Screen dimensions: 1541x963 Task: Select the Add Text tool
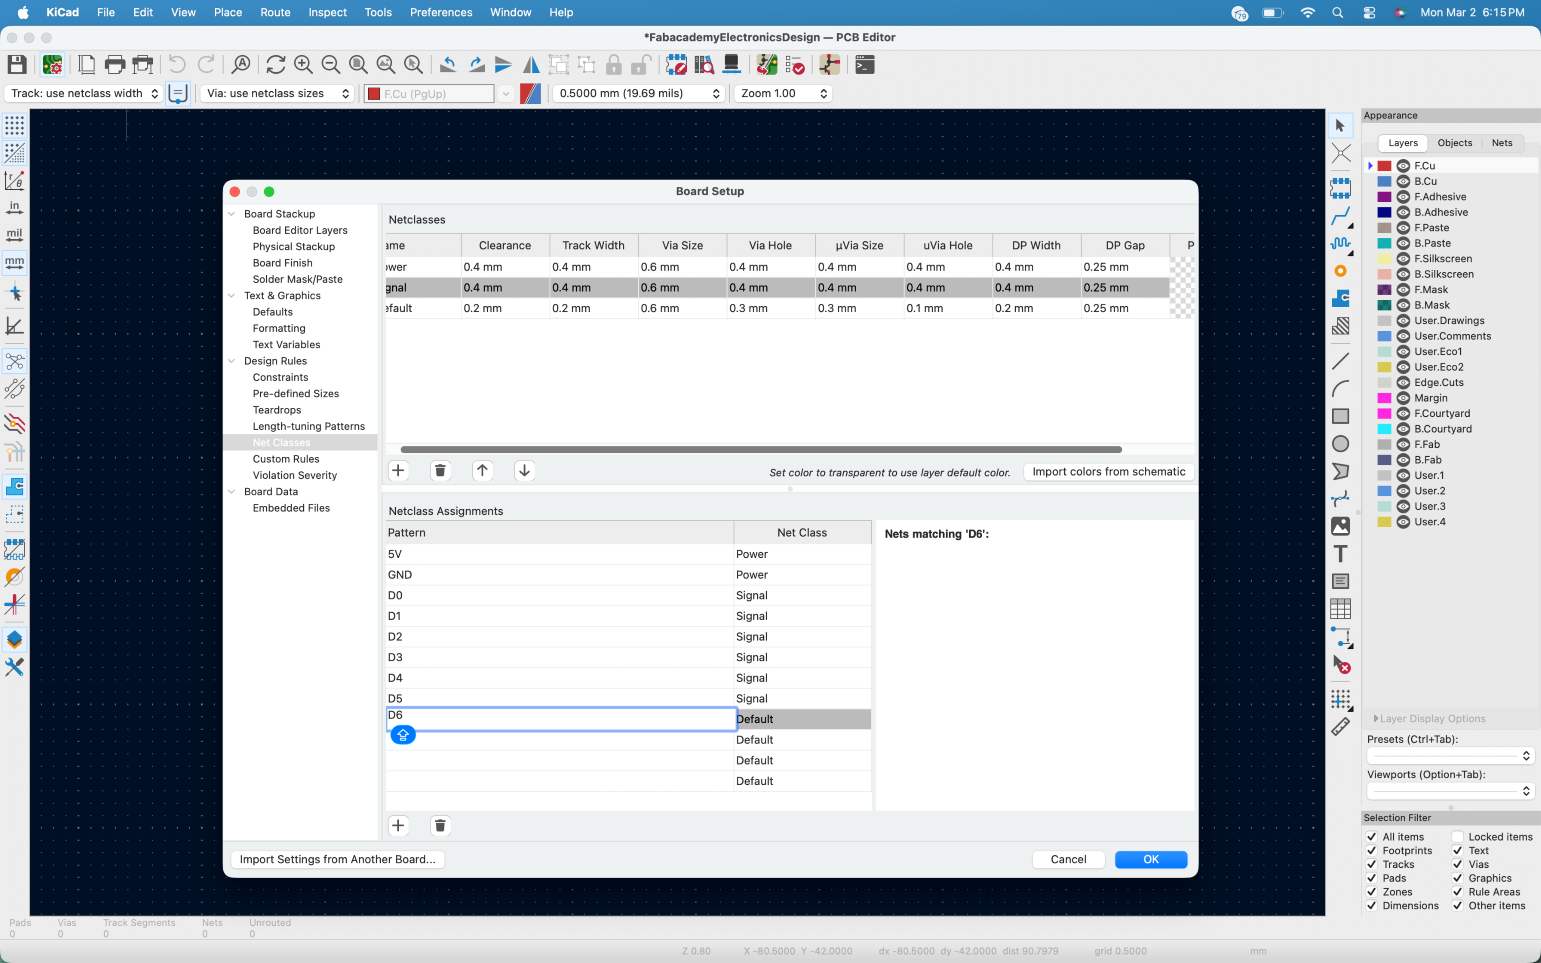(x=1341, y=554)
